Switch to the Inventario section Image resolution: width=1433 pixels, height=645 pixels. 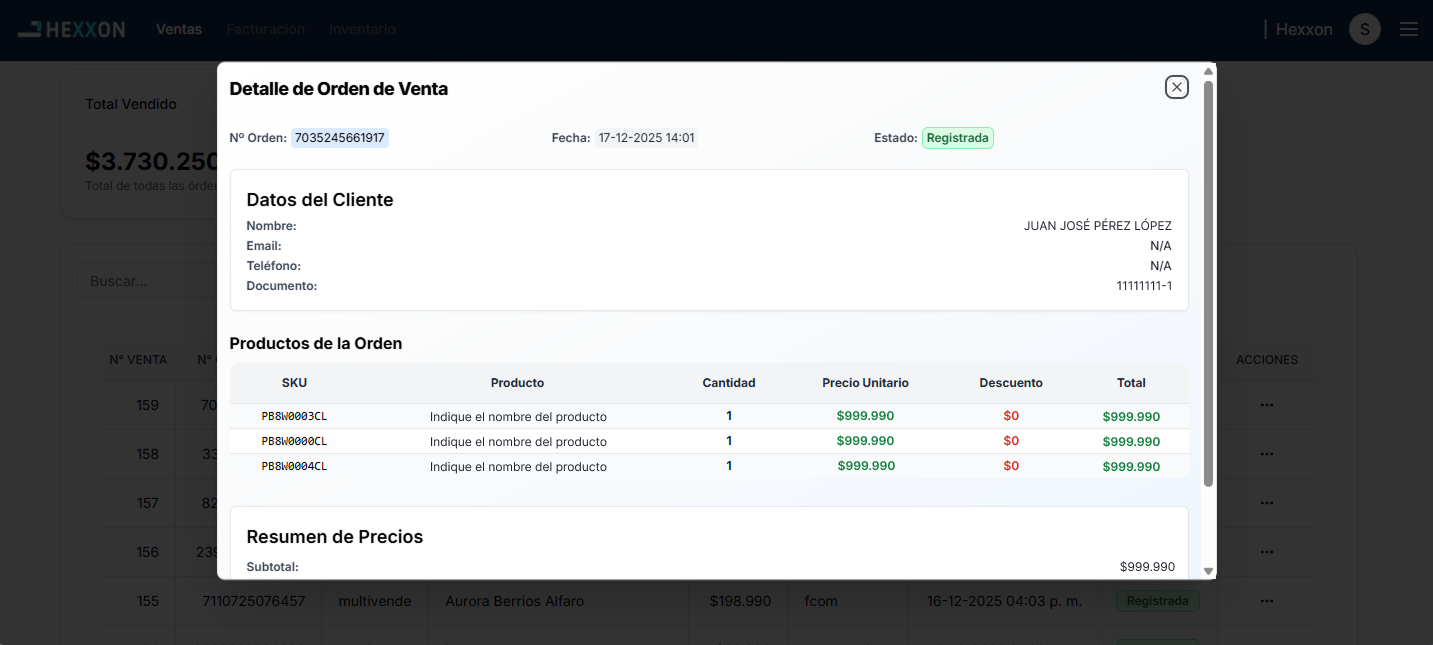tap(362, 29)
